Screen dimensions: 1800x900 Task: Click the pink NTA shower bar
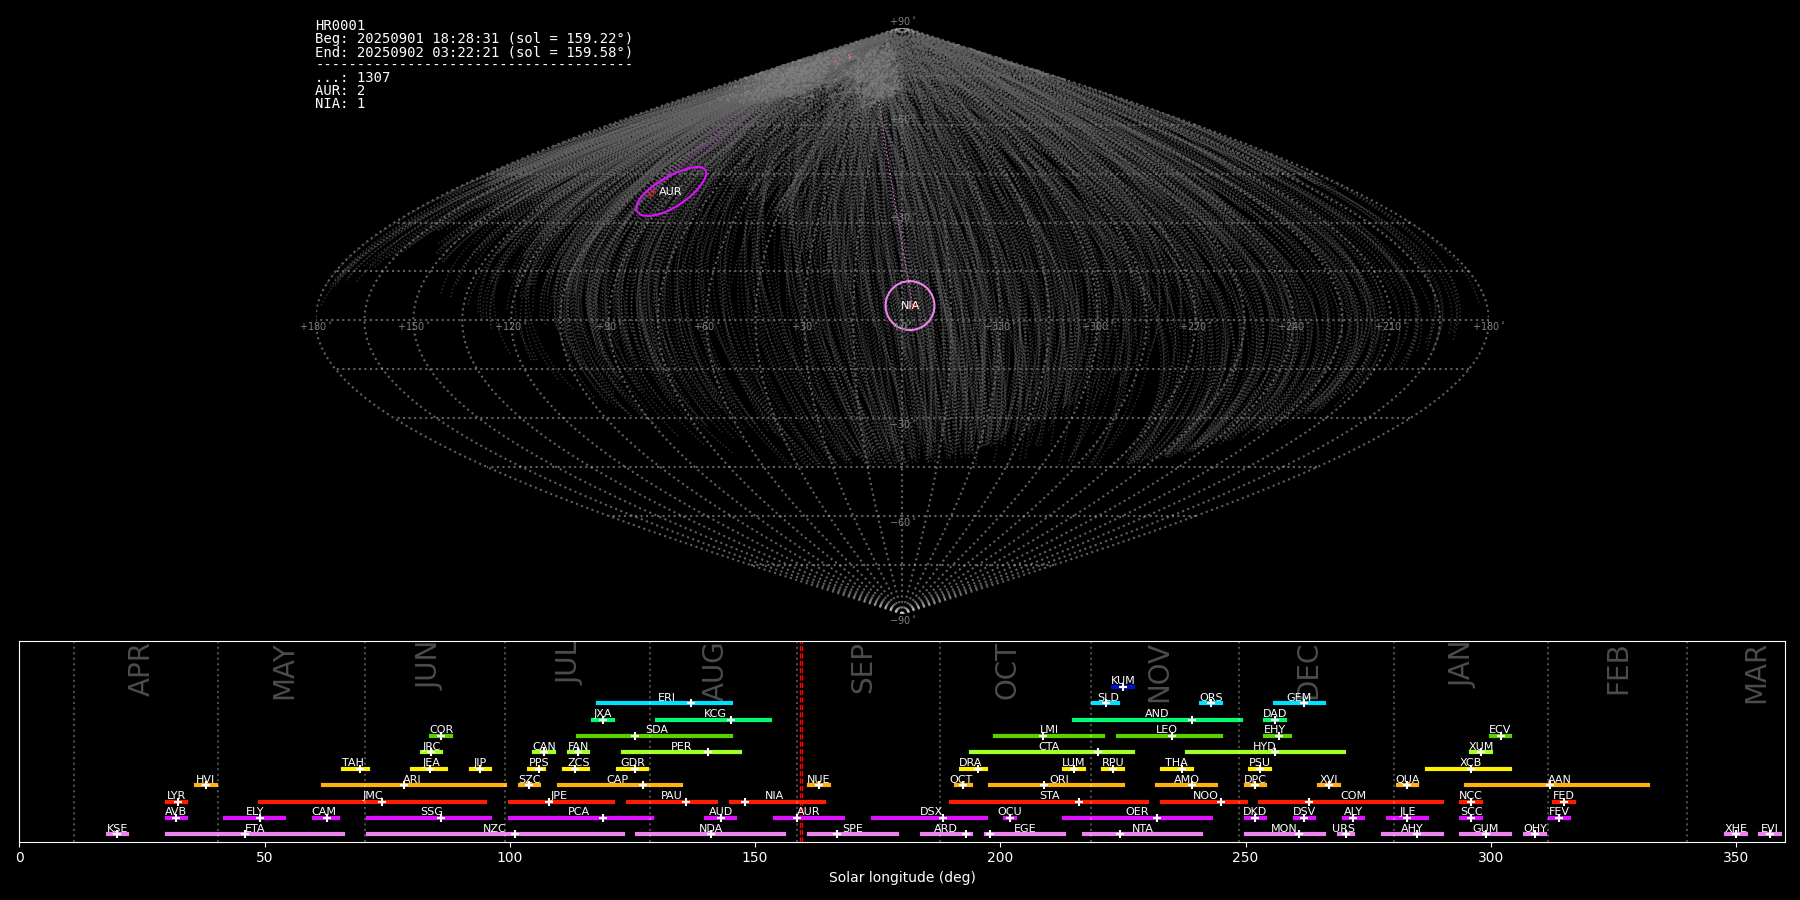point(1142,834)
